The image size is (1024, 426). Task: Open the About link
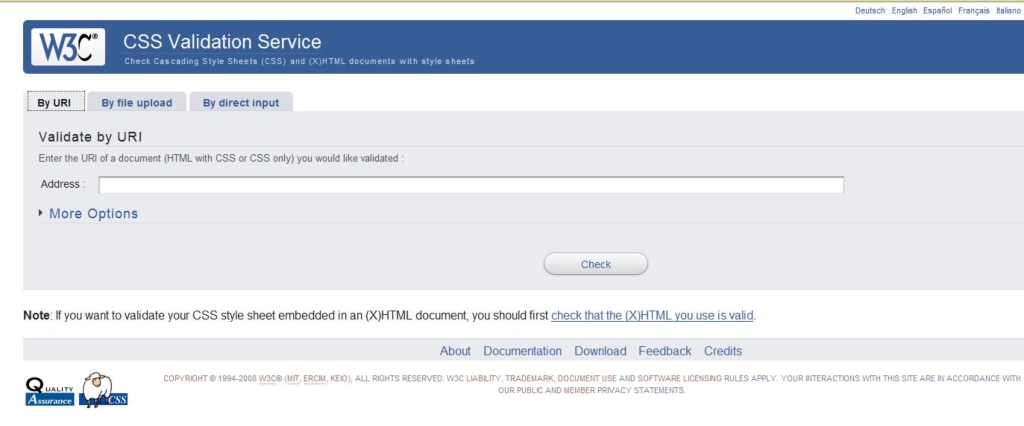pos(455,351)
